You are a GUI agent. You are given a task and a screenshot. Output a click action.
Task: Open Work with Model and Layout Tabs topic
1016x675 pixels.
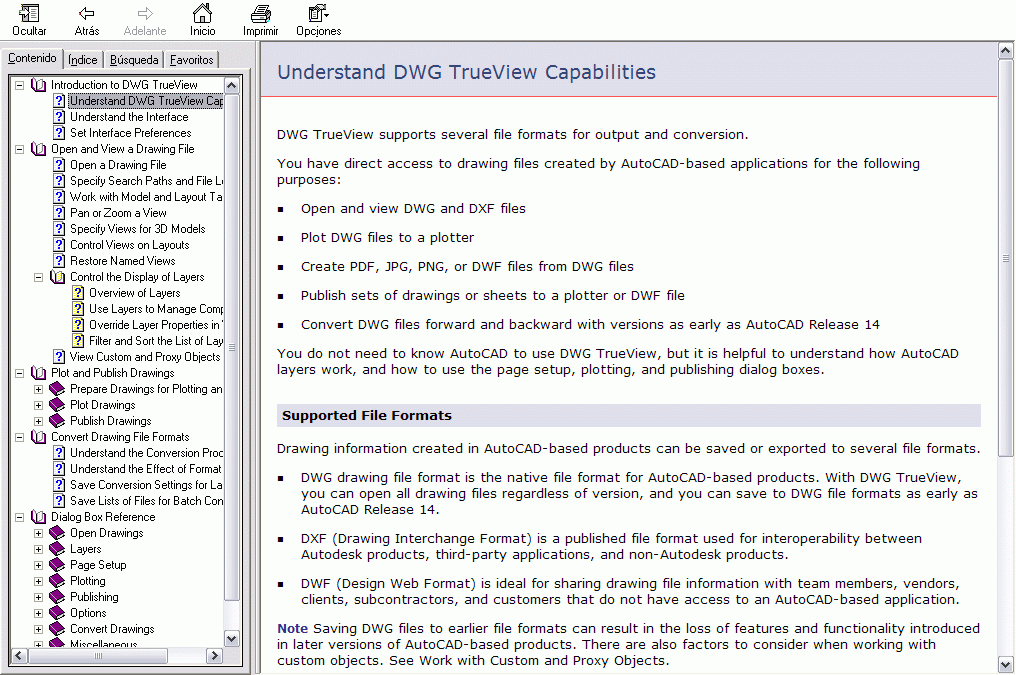coord(146,197)
